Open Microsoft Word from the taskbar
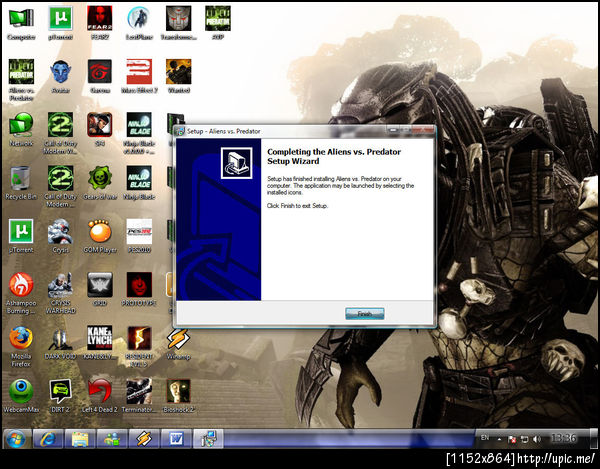600x469 pixels. [x=176, y=439]
